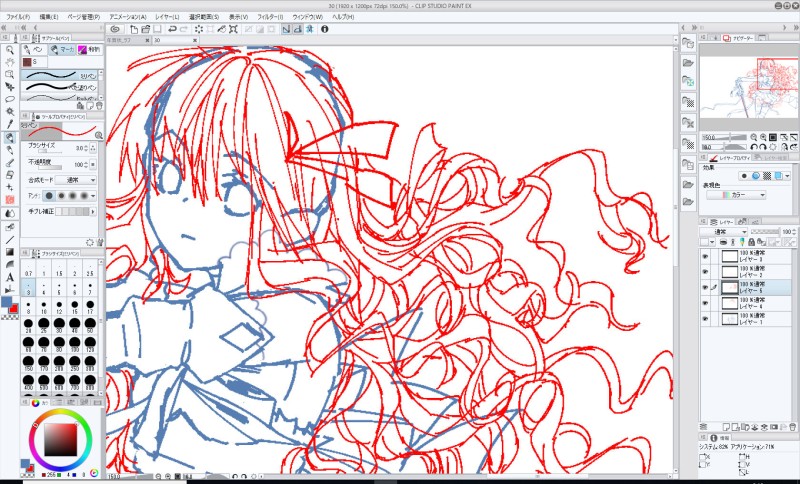Viewport: 800px width, 484px height.
Task: Toggle Border effect in Layer Property
Action: (744, 176)
